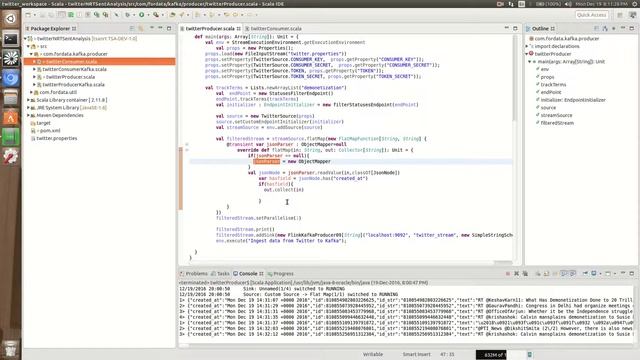Expand twitterProducerKafka.scala tree node
This screenshot has height=360, width=640.
point(34,84)
